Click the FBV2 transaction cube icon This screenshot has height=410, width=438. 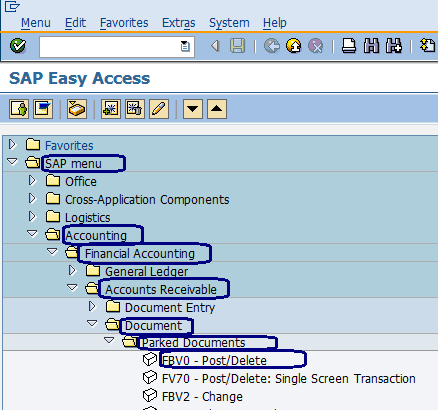[x=150, y=395]
